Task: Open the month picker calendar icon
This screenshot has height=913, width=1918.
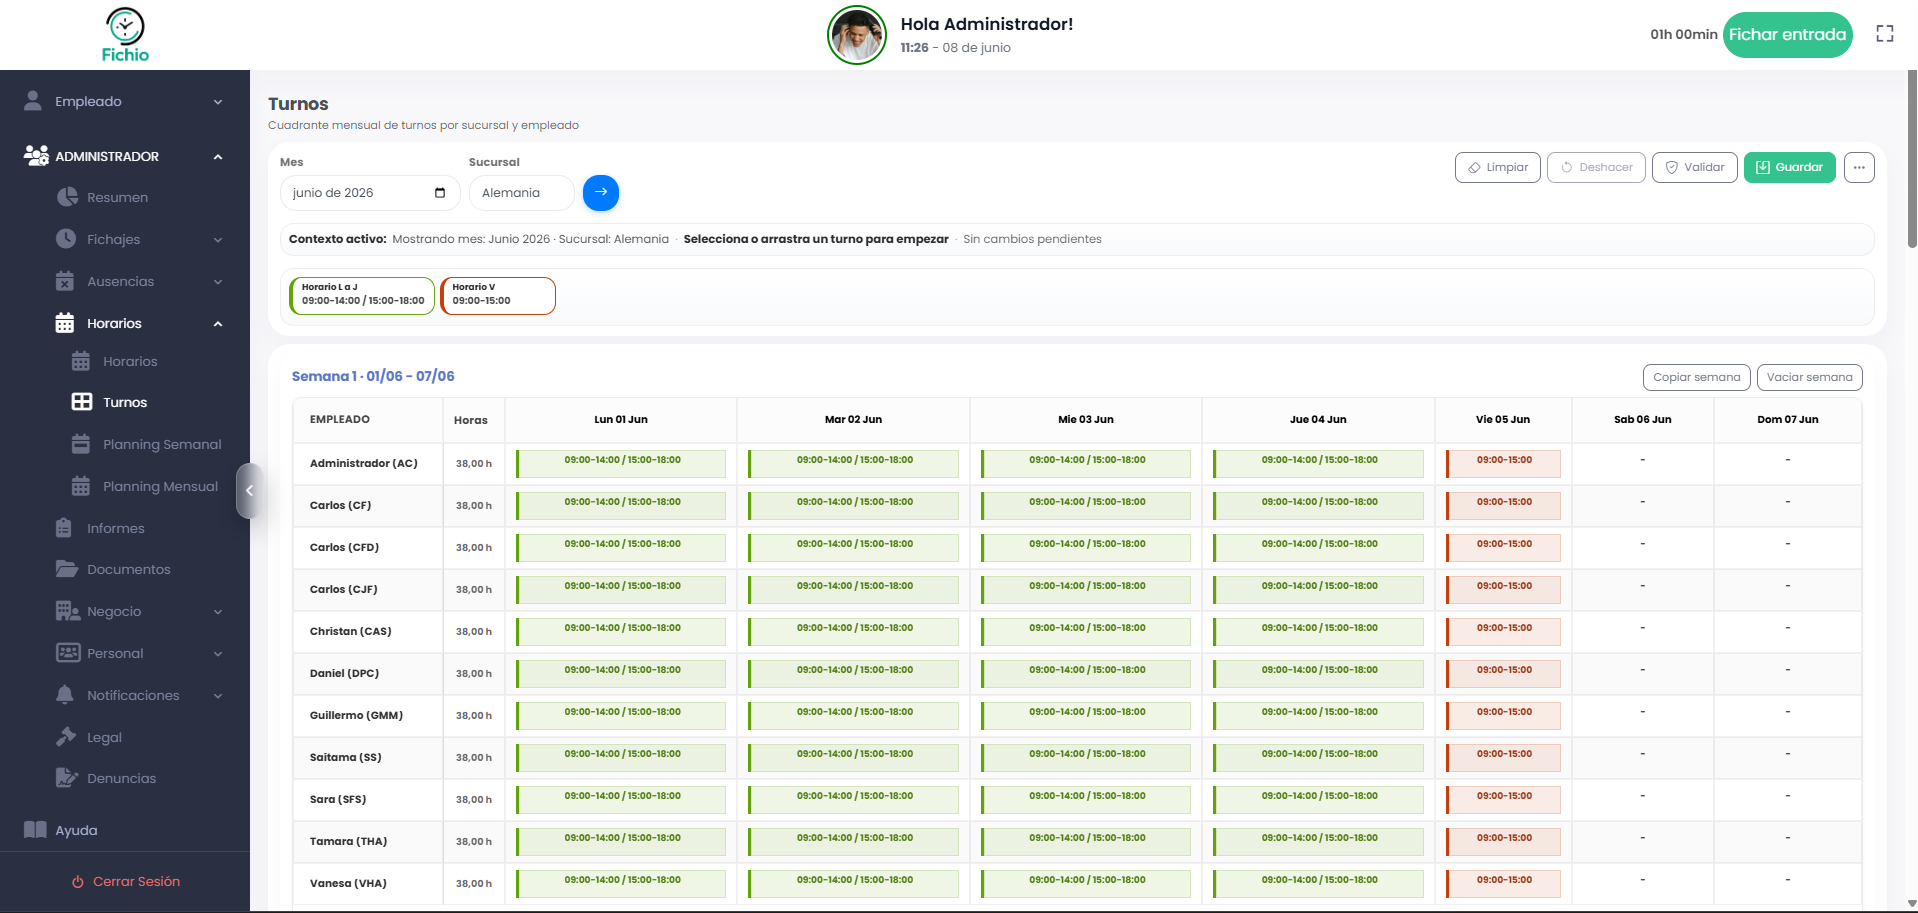Action: pyautogui.click(x=440, y=193)
